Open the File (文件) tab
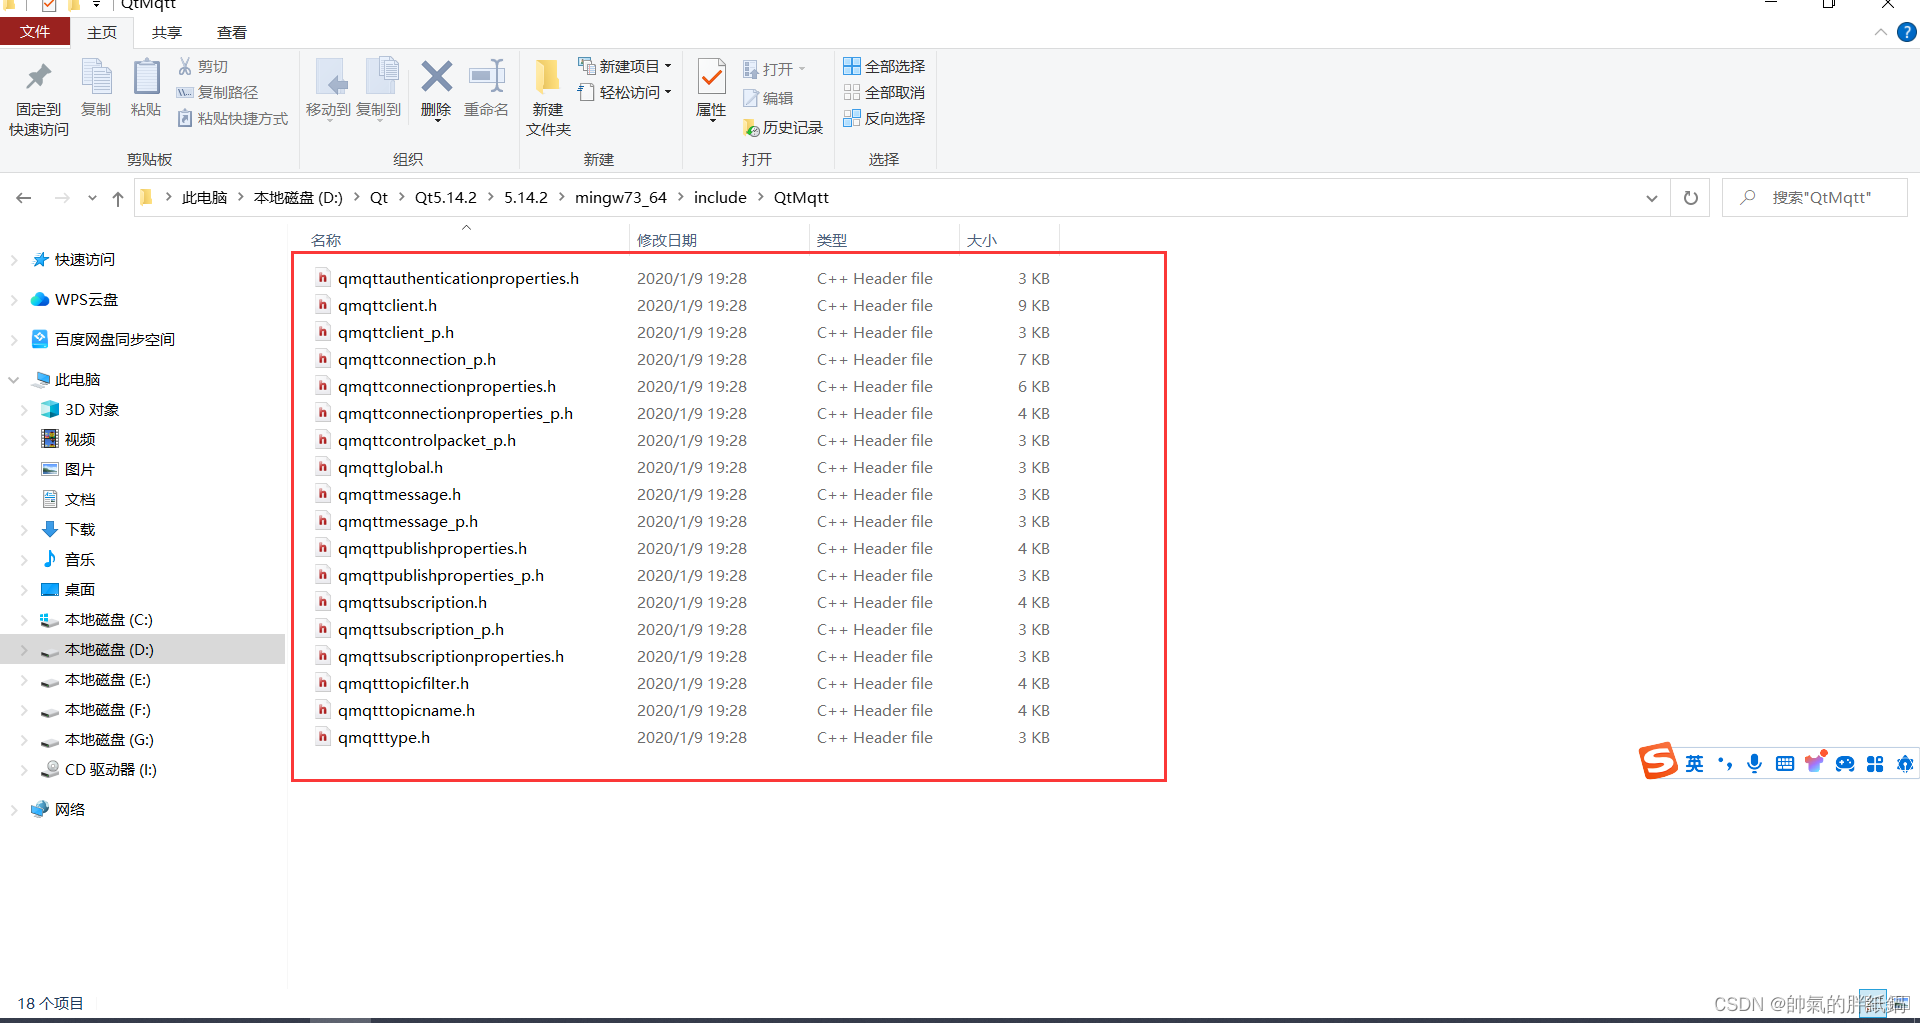This screenshot has width=1920, height=1023. click(35, 32)
